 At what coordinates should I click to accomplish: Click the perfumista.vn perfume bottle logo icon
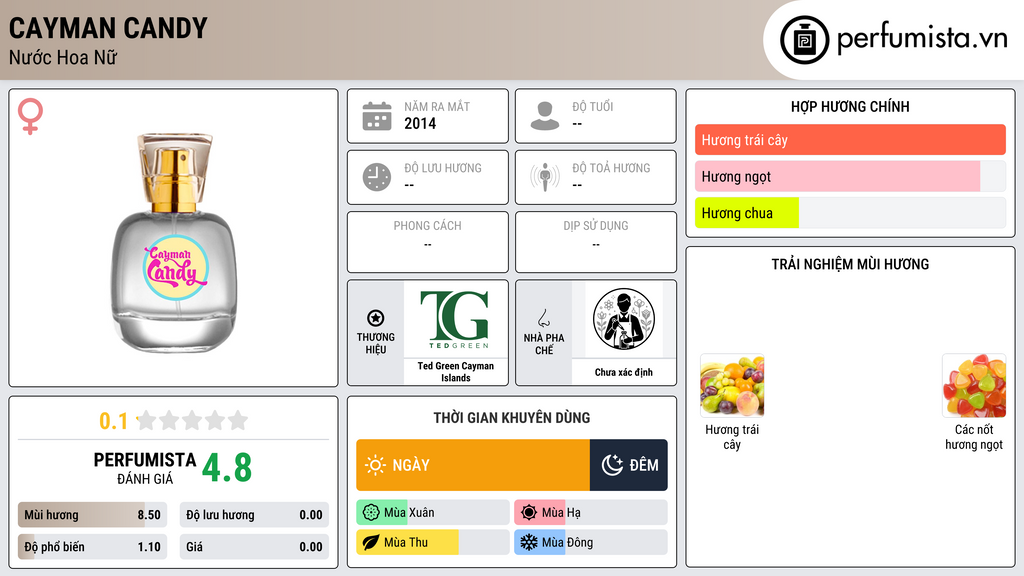(804, 40)
